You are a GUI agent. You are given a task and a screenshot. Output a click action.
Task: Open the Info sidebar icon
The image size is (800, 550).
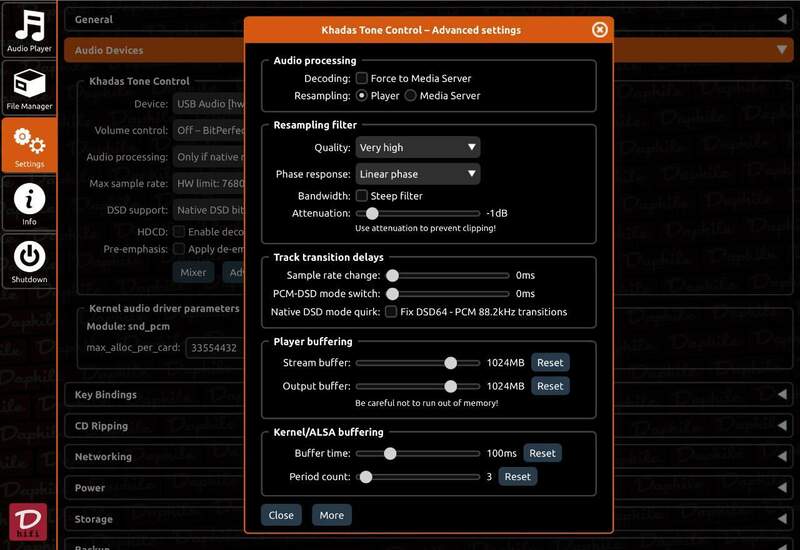(x=29, y=203)
